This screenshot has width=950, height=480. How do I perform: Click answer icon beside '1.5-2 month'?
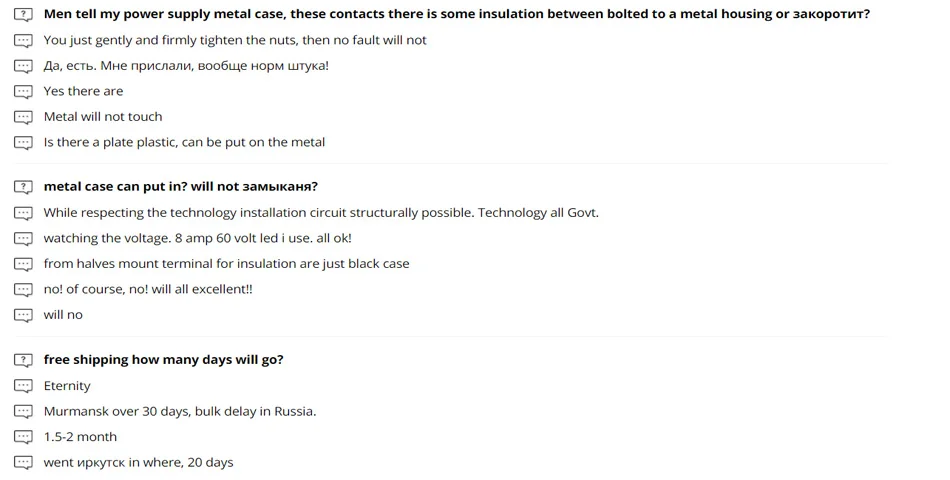click(23, 437)
